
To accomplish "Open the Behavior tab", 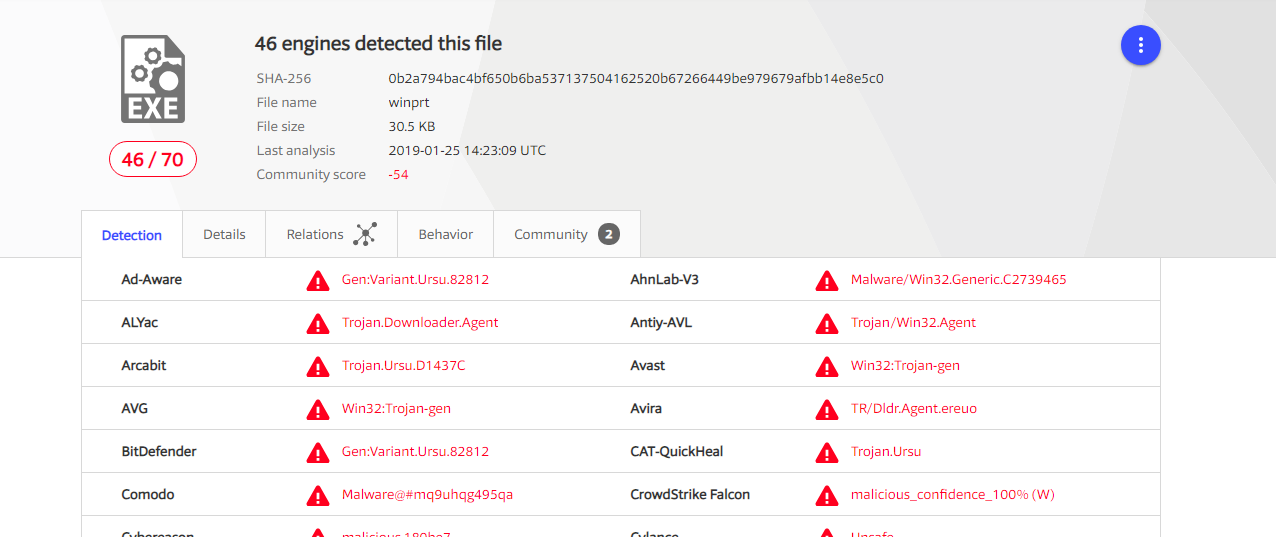I will [446, 234].
